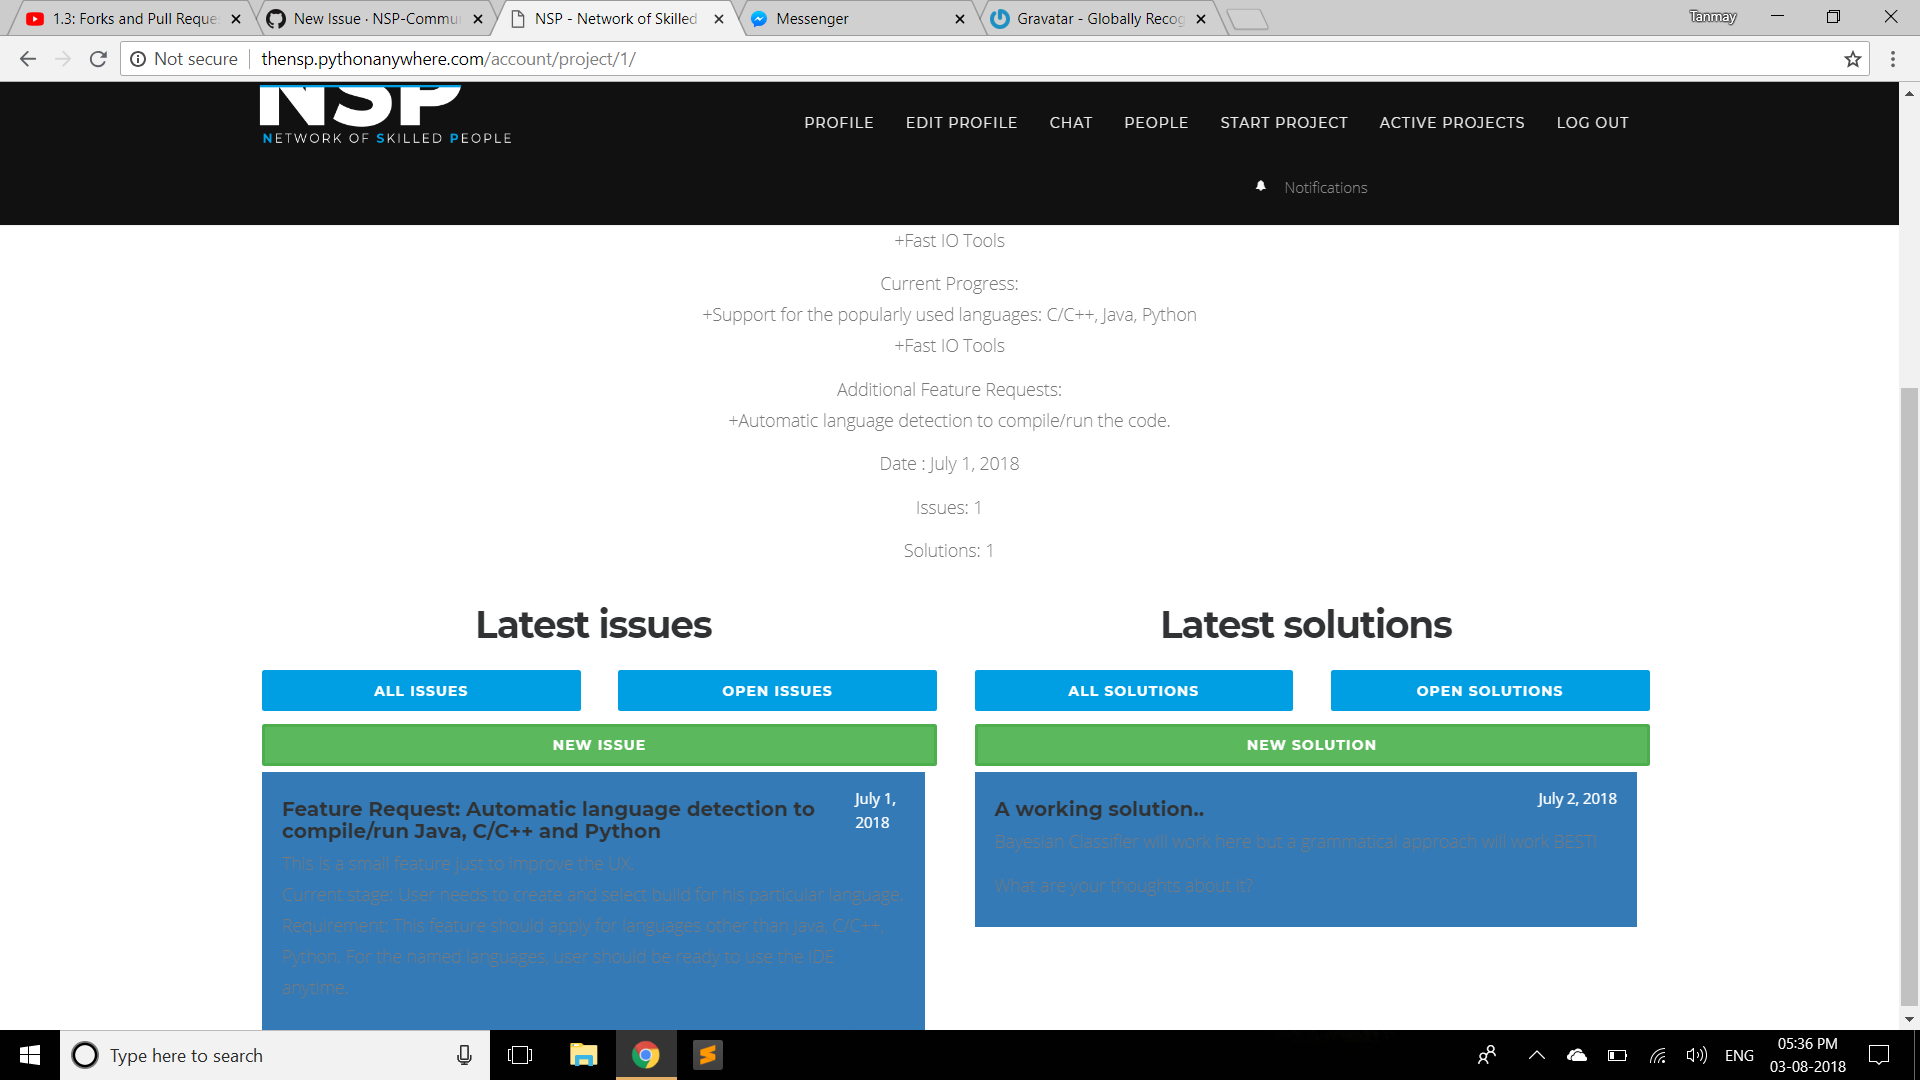Click the Notifications bell icon
Image resolution: width=1920 pixels, height=1080 pixels.
point(1259,186)
